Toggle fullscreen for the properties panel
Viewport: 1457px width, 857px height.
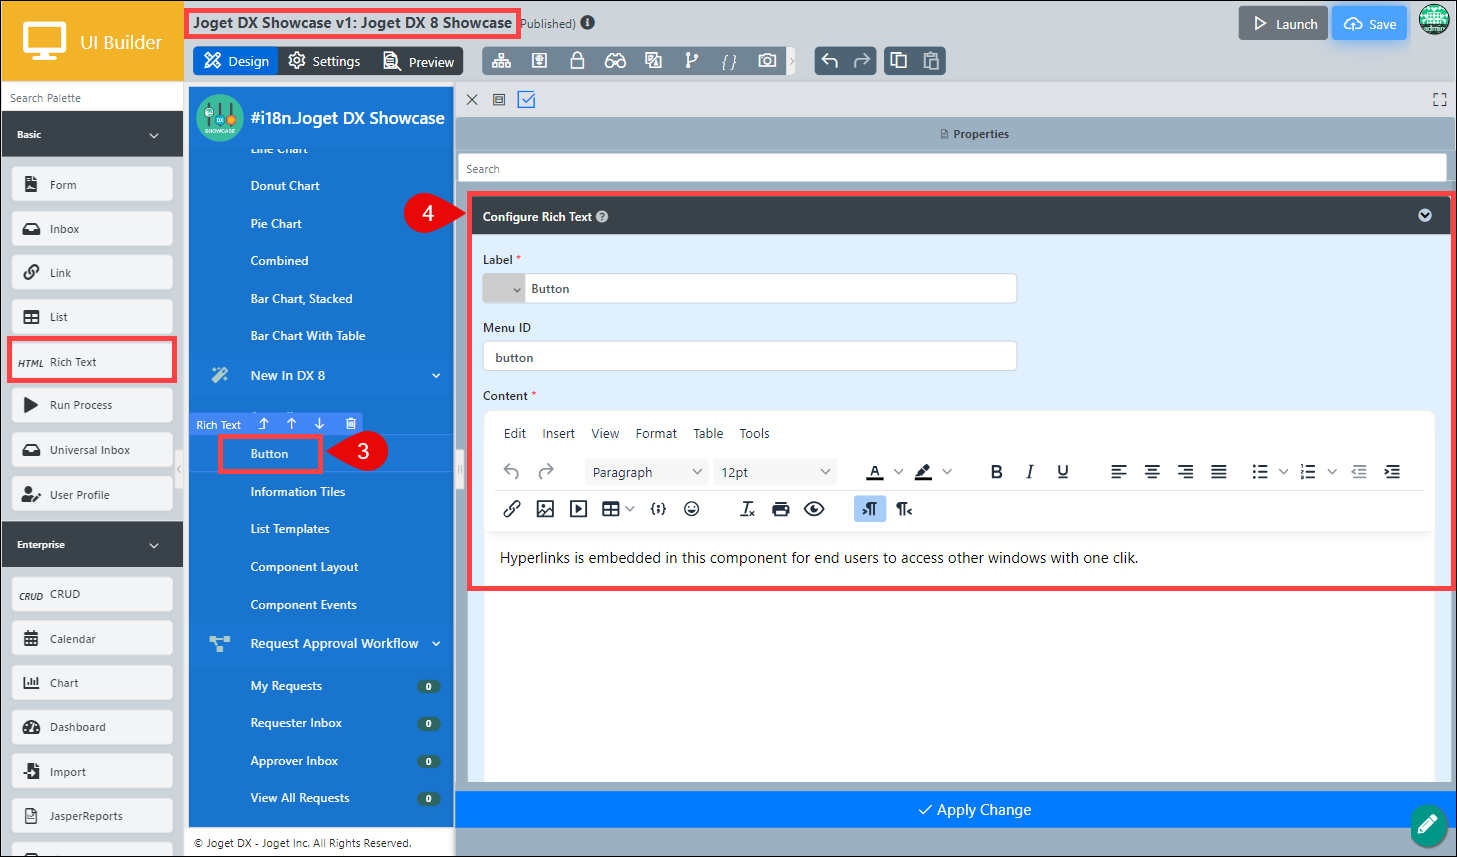[x=1440, y=100]
